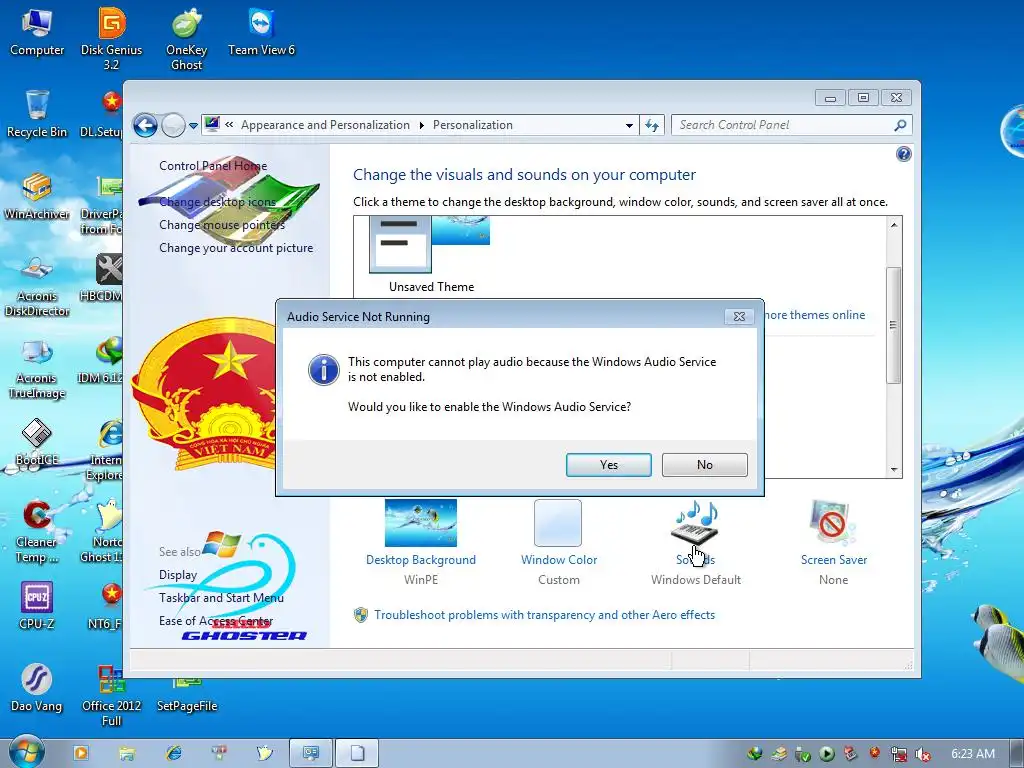Open Acronis DiskDirector desktop icon
The height and width of the screenshot is (768, 1024).
tap(37, 286)
